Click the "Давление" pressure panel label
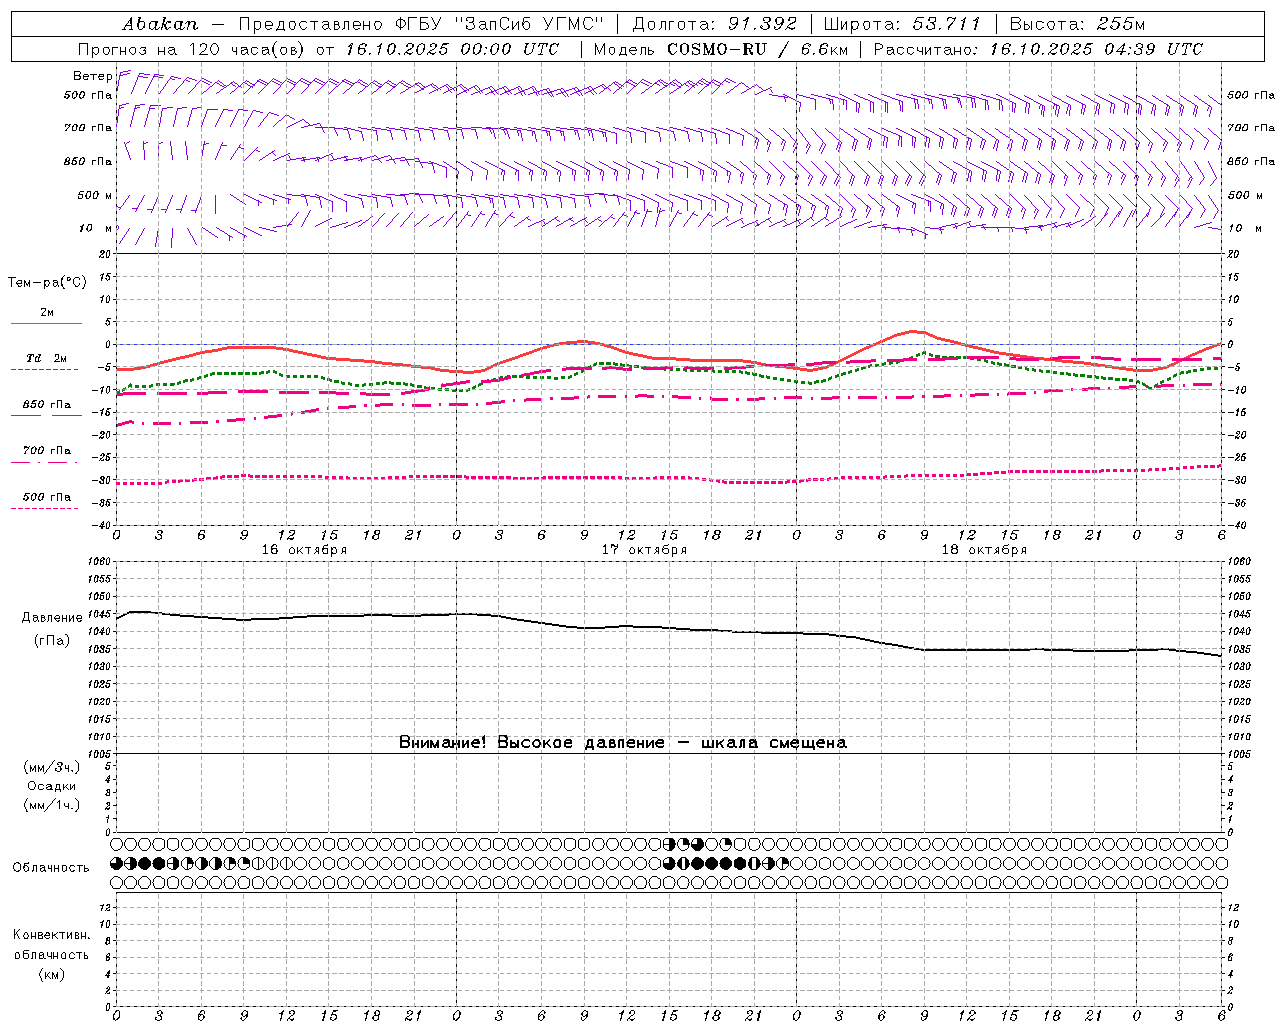 [51, 618]
